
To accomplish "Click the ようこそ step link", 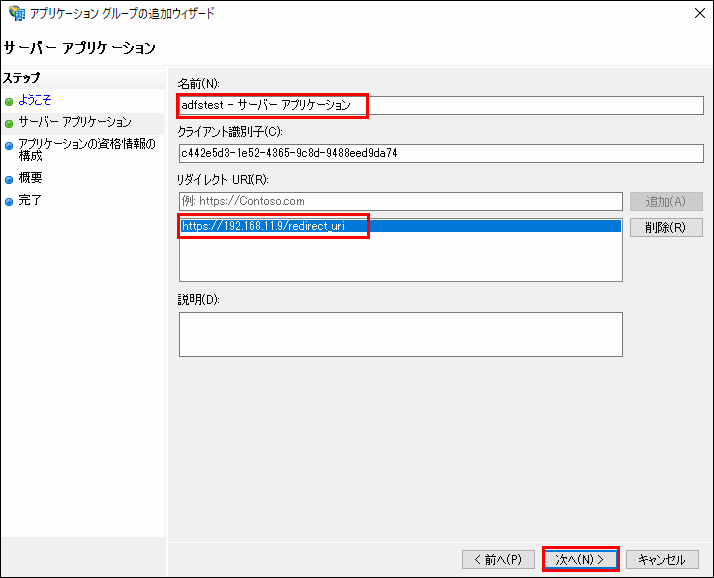I will tap(35, 100).
